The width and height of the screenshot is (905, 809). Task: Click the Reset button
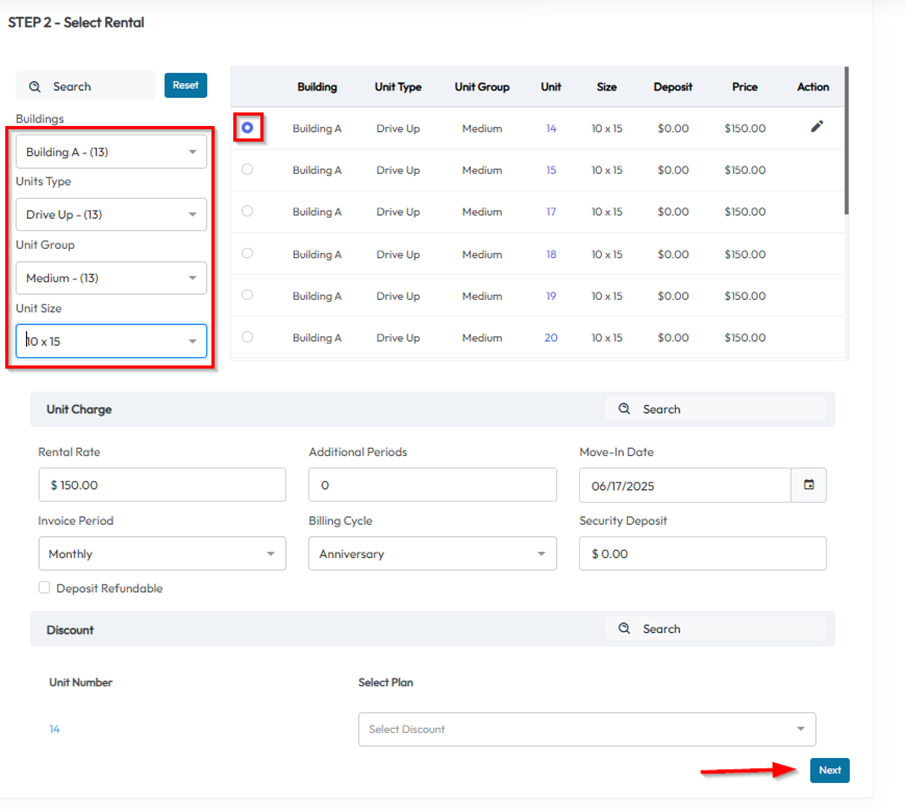coord(185,86)
